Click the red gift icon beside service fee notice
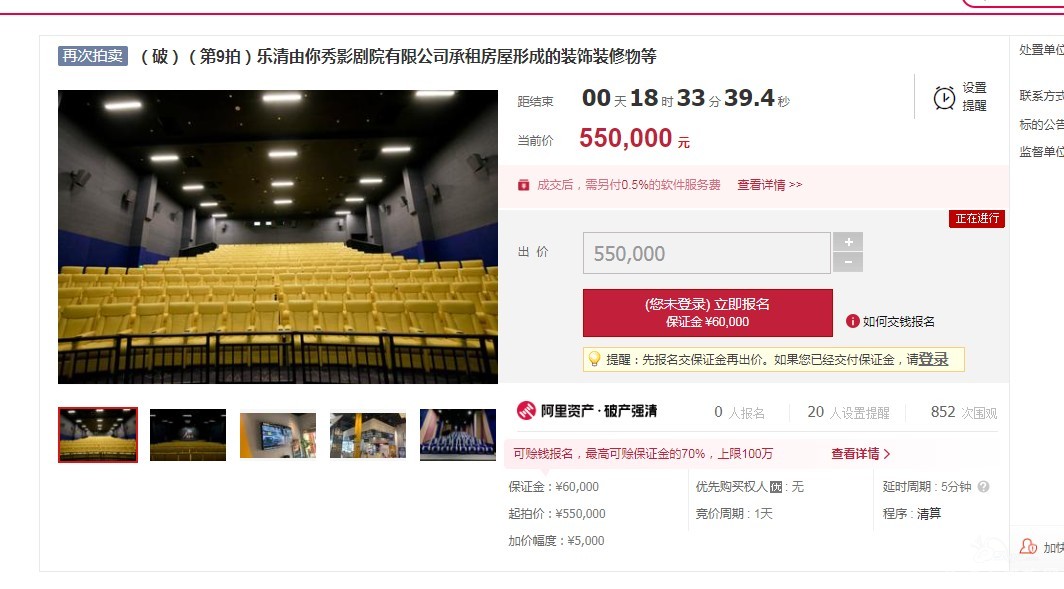Image resolution: width=1064 pixels, height=589 pixels. 523,185
